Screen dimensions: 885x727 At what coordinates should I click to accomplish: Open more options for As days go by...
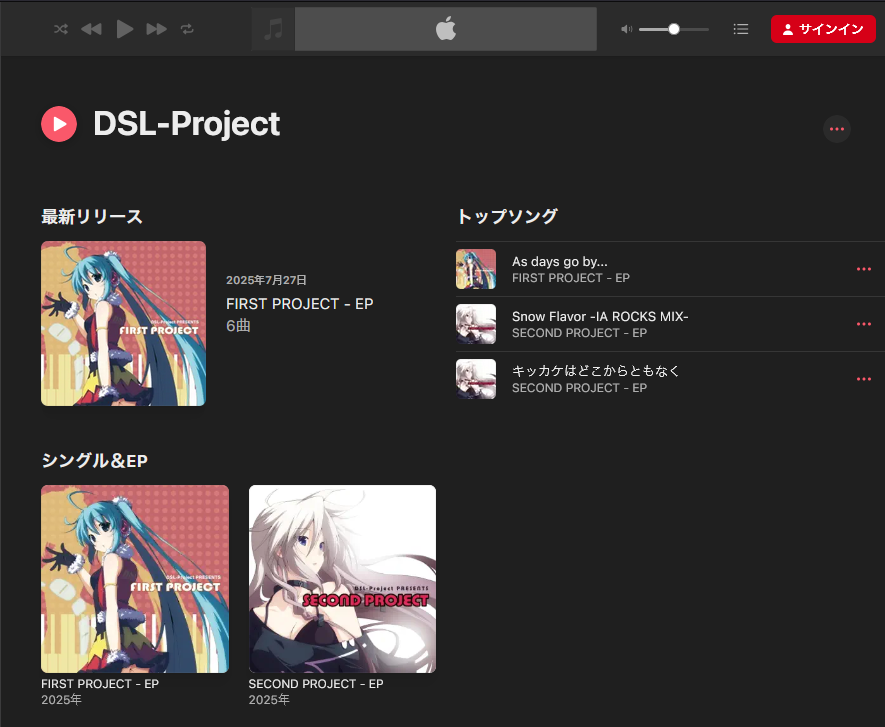pyautogui.click(x=864, y=269)
